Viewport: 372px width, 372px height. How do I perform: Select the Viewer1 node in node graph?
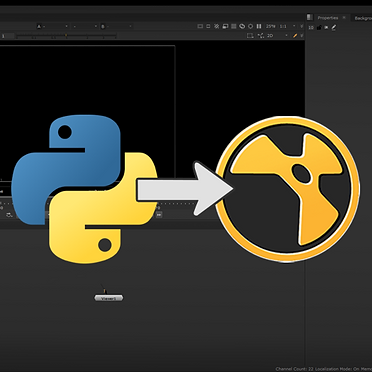tap(108, 298)
